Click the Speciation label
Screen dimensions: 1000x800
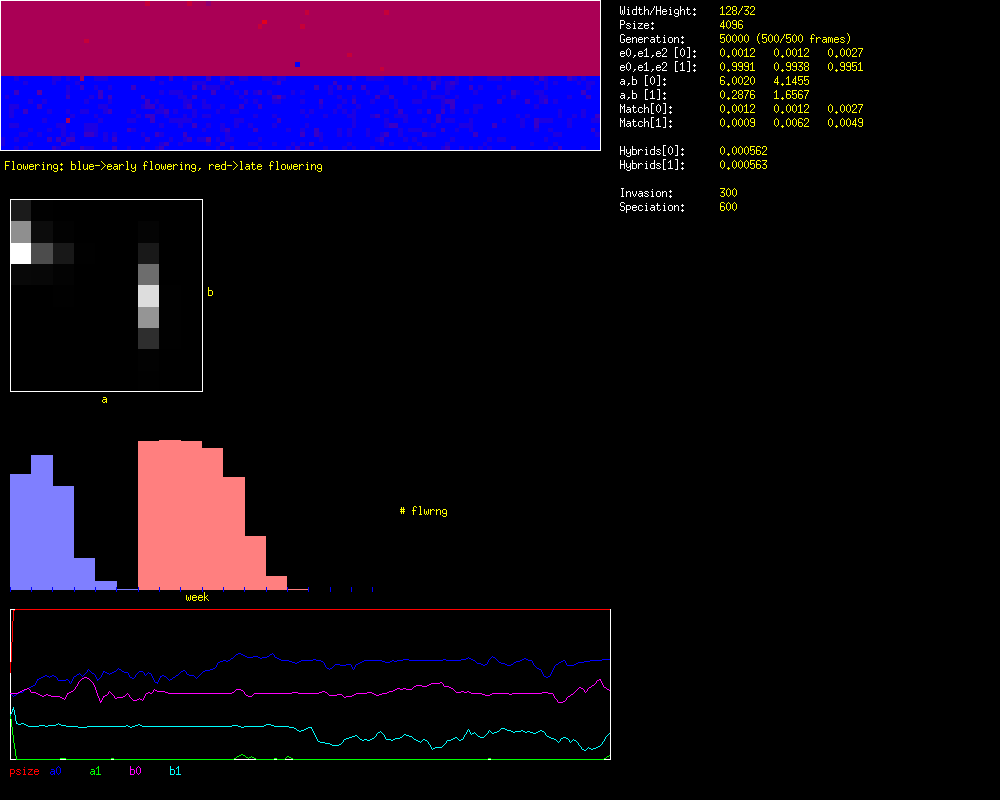tap(652, 208)
